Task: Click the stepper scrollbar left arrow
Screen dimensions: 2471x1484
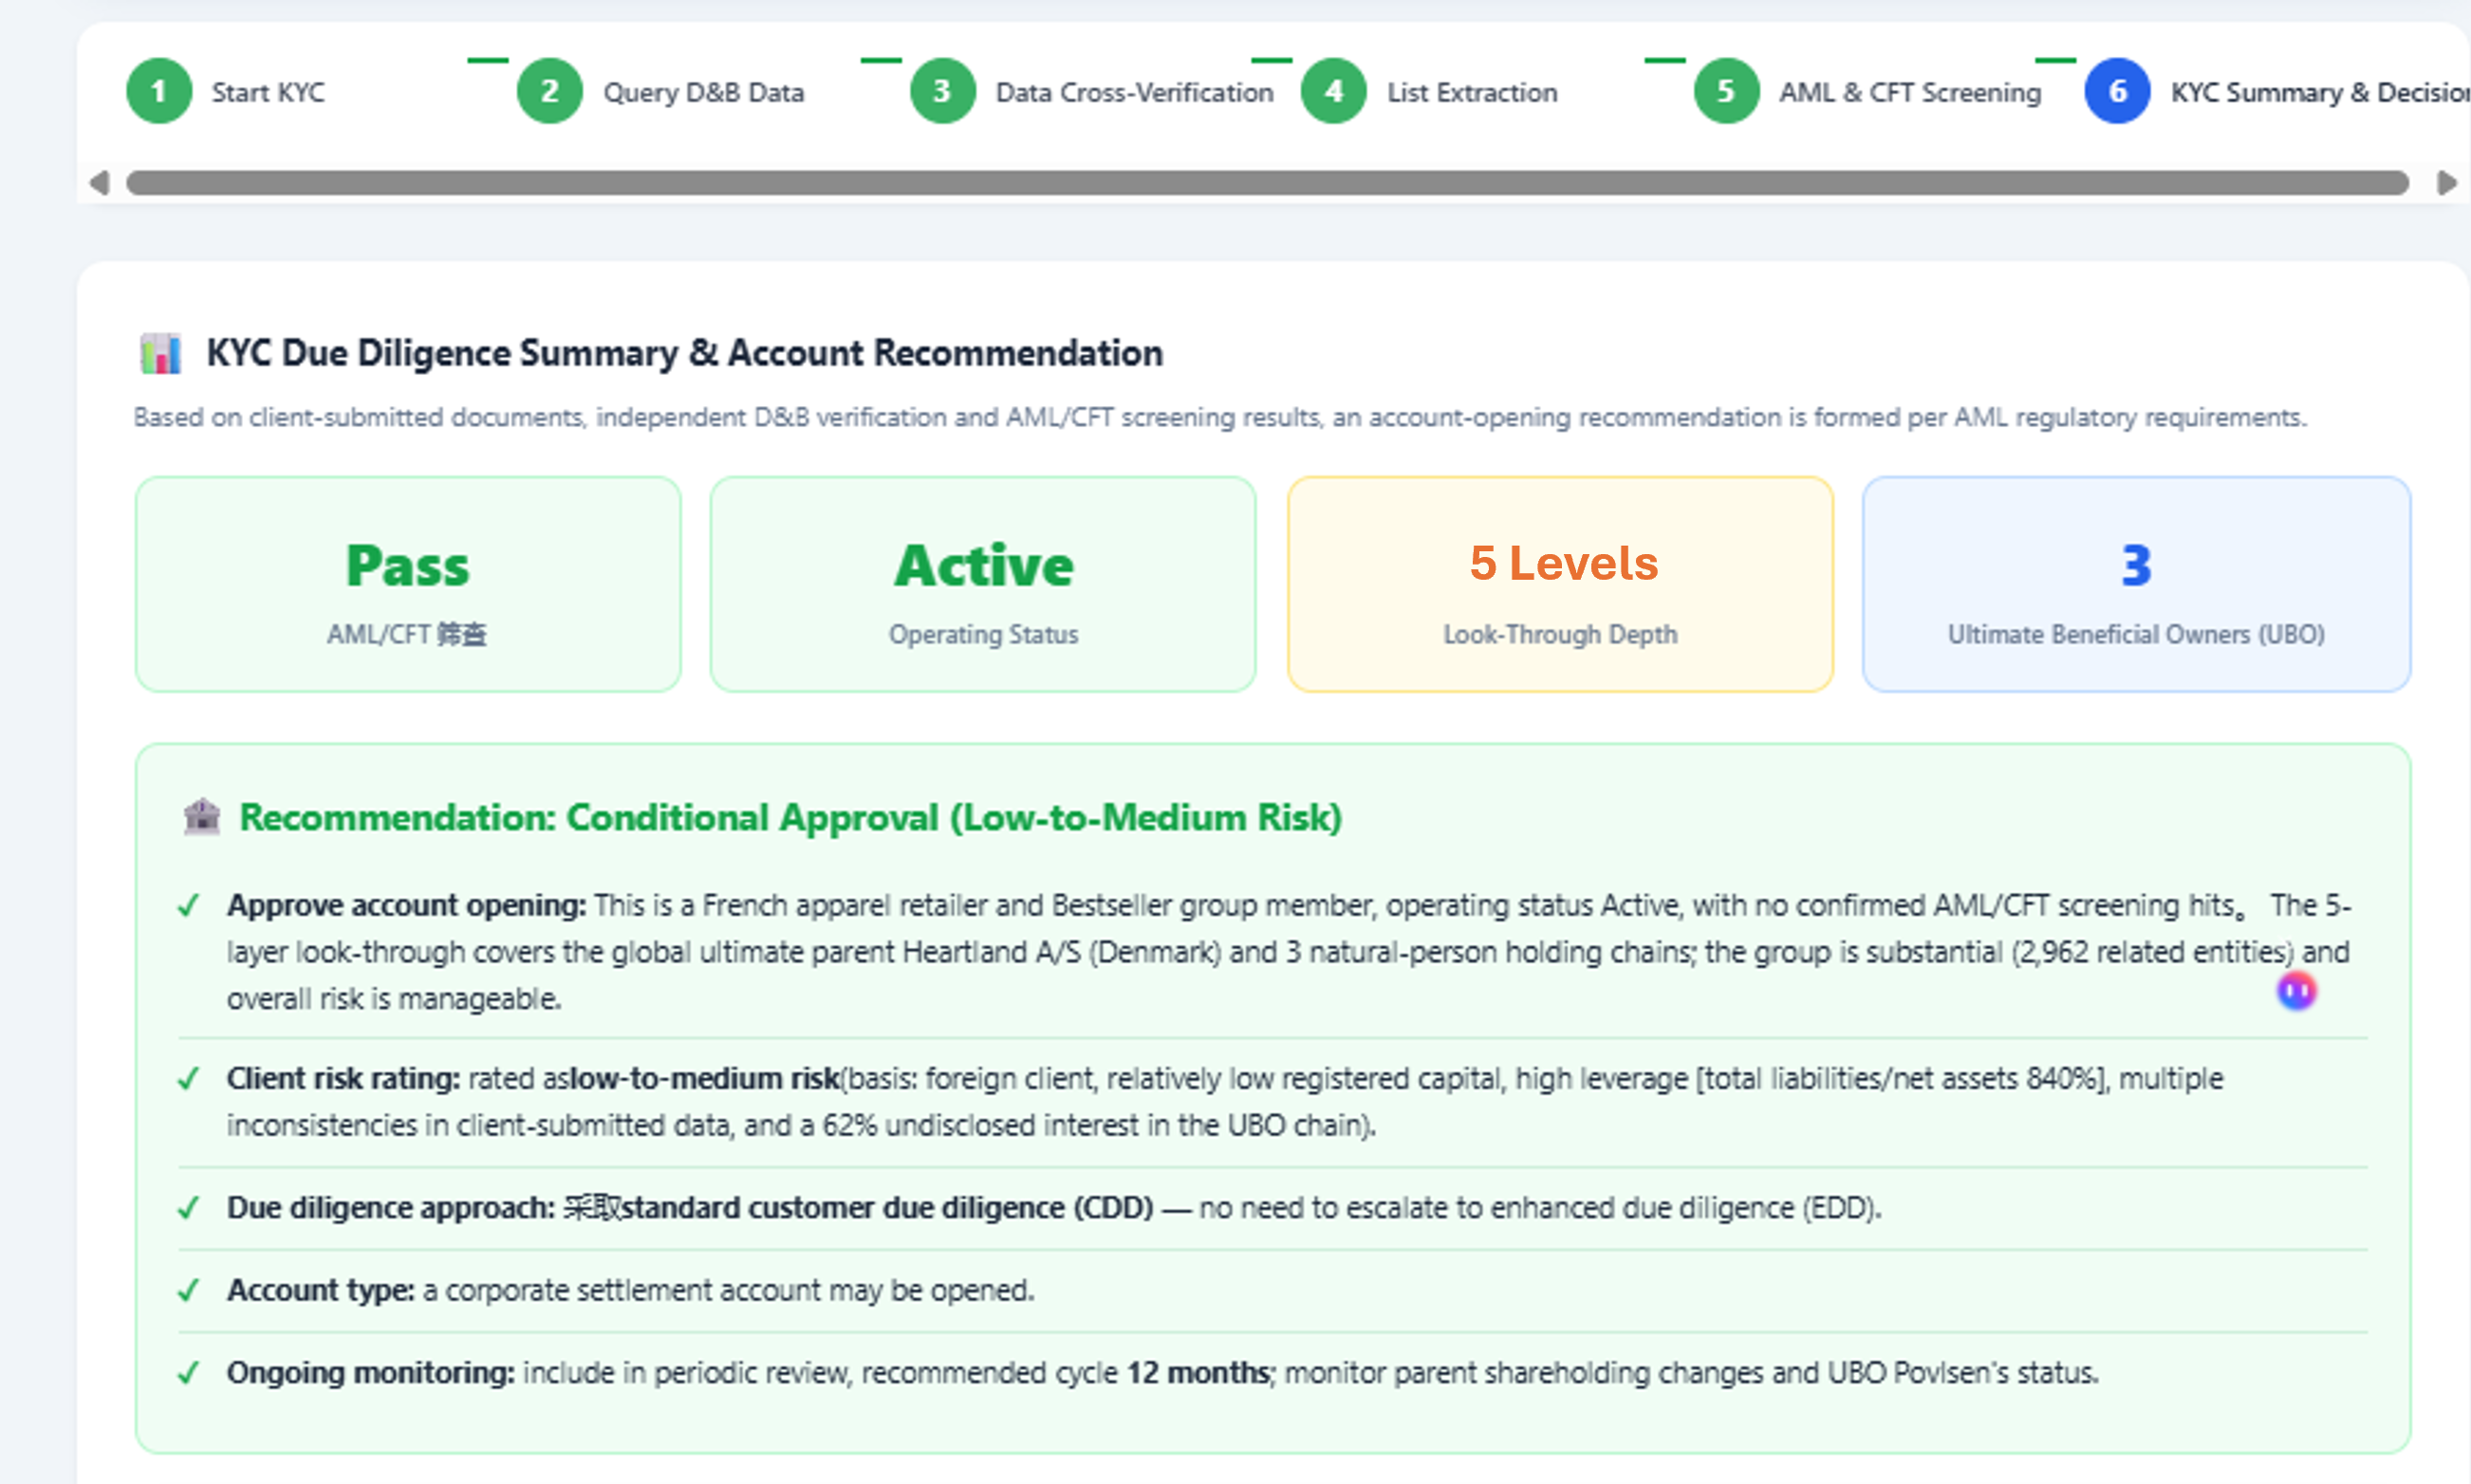Action: point(99,183)
